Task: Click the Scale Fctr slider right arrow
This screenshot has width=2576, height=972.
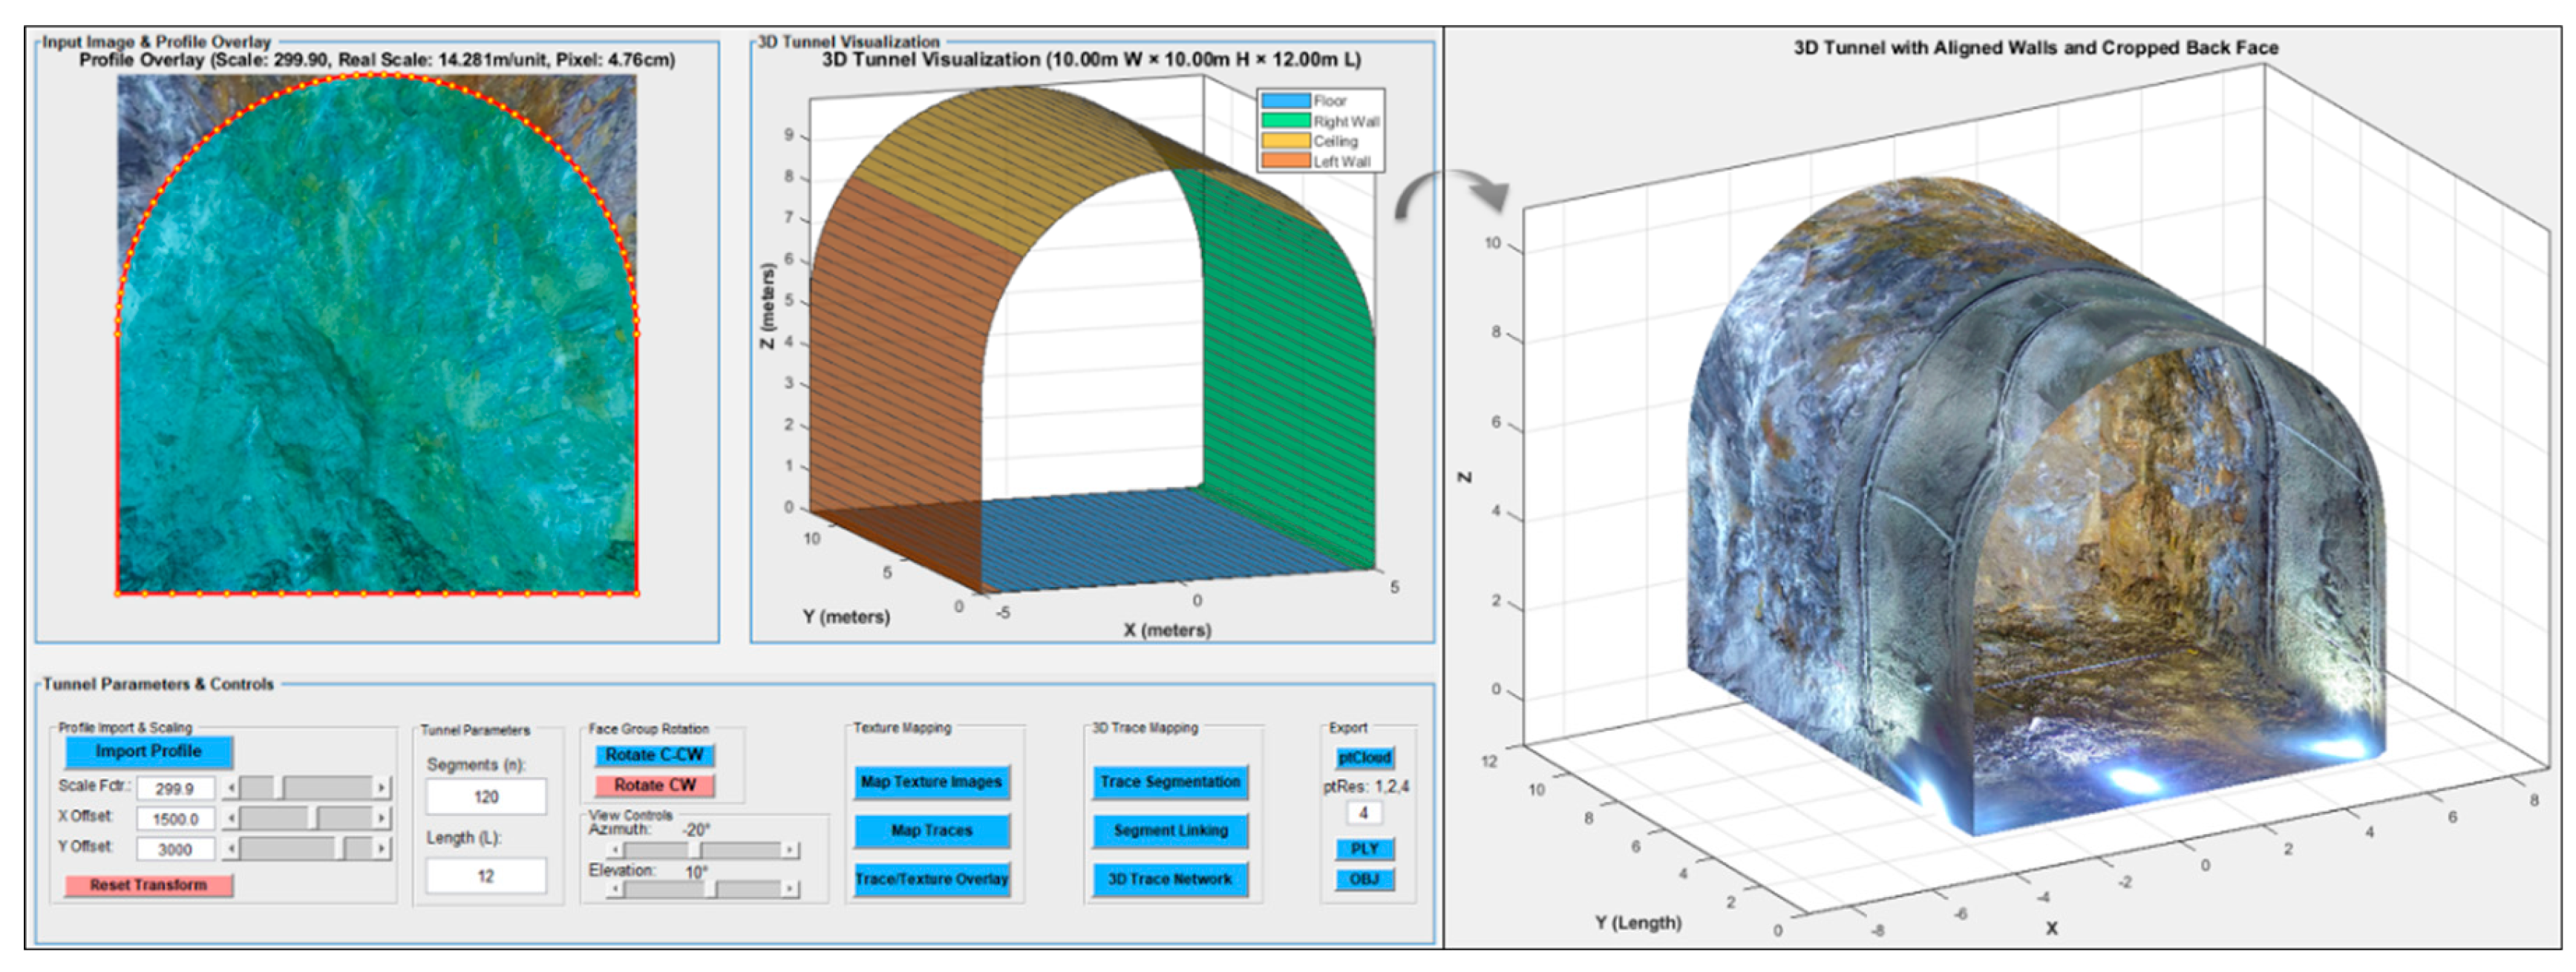Action: [x=381, y=789]
